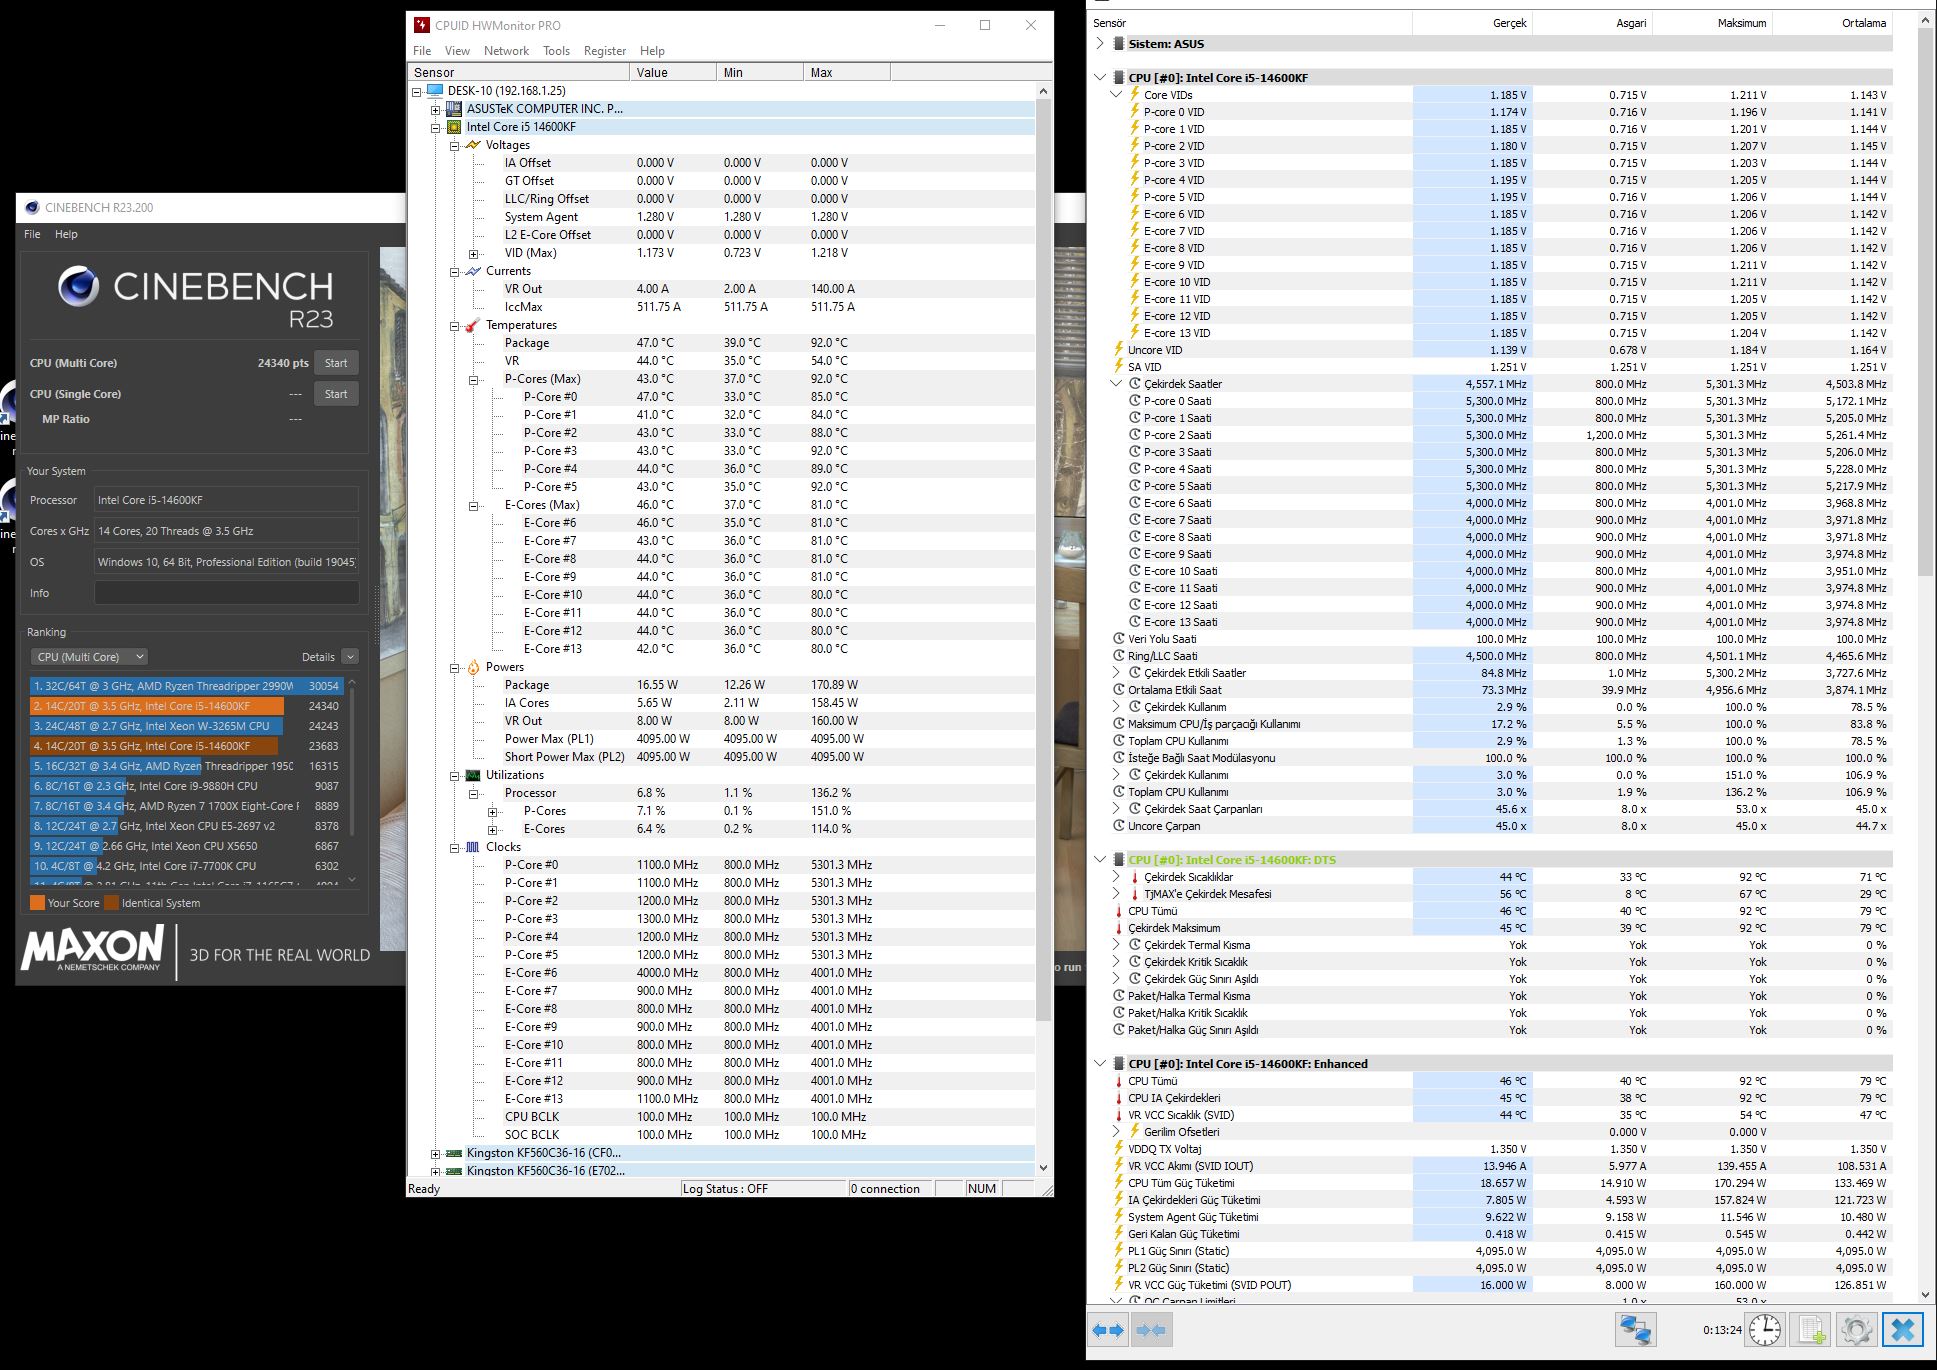Click the Core VIDs lightning icon in HWiNFO
This screenshot has height=1370, width=1937.
pyautogui.click(x=1135, y=95)
